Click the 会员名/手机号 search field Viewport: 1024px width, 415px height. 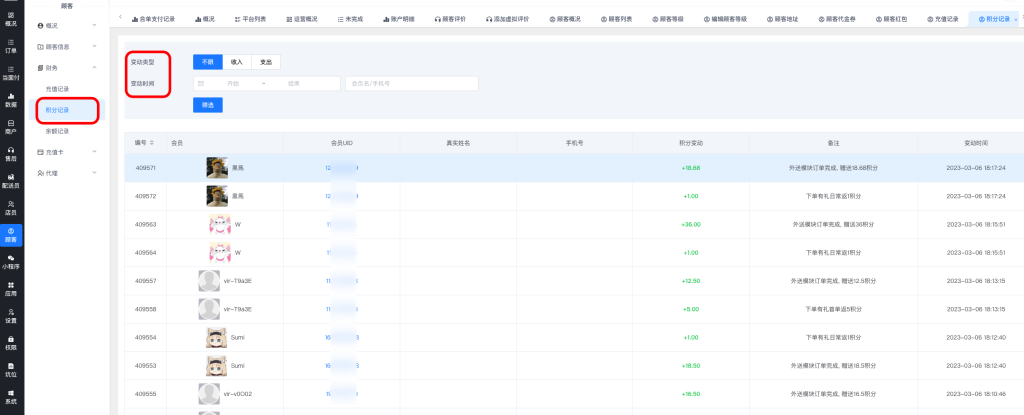411,84
